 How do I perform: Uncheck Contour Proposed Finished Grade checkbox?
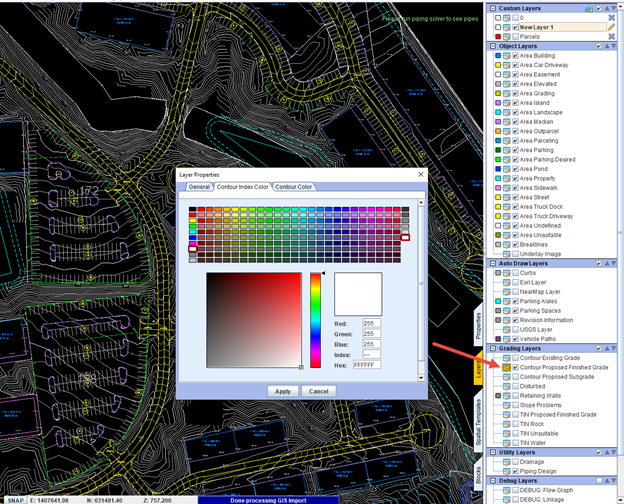[x=515, y=367]
